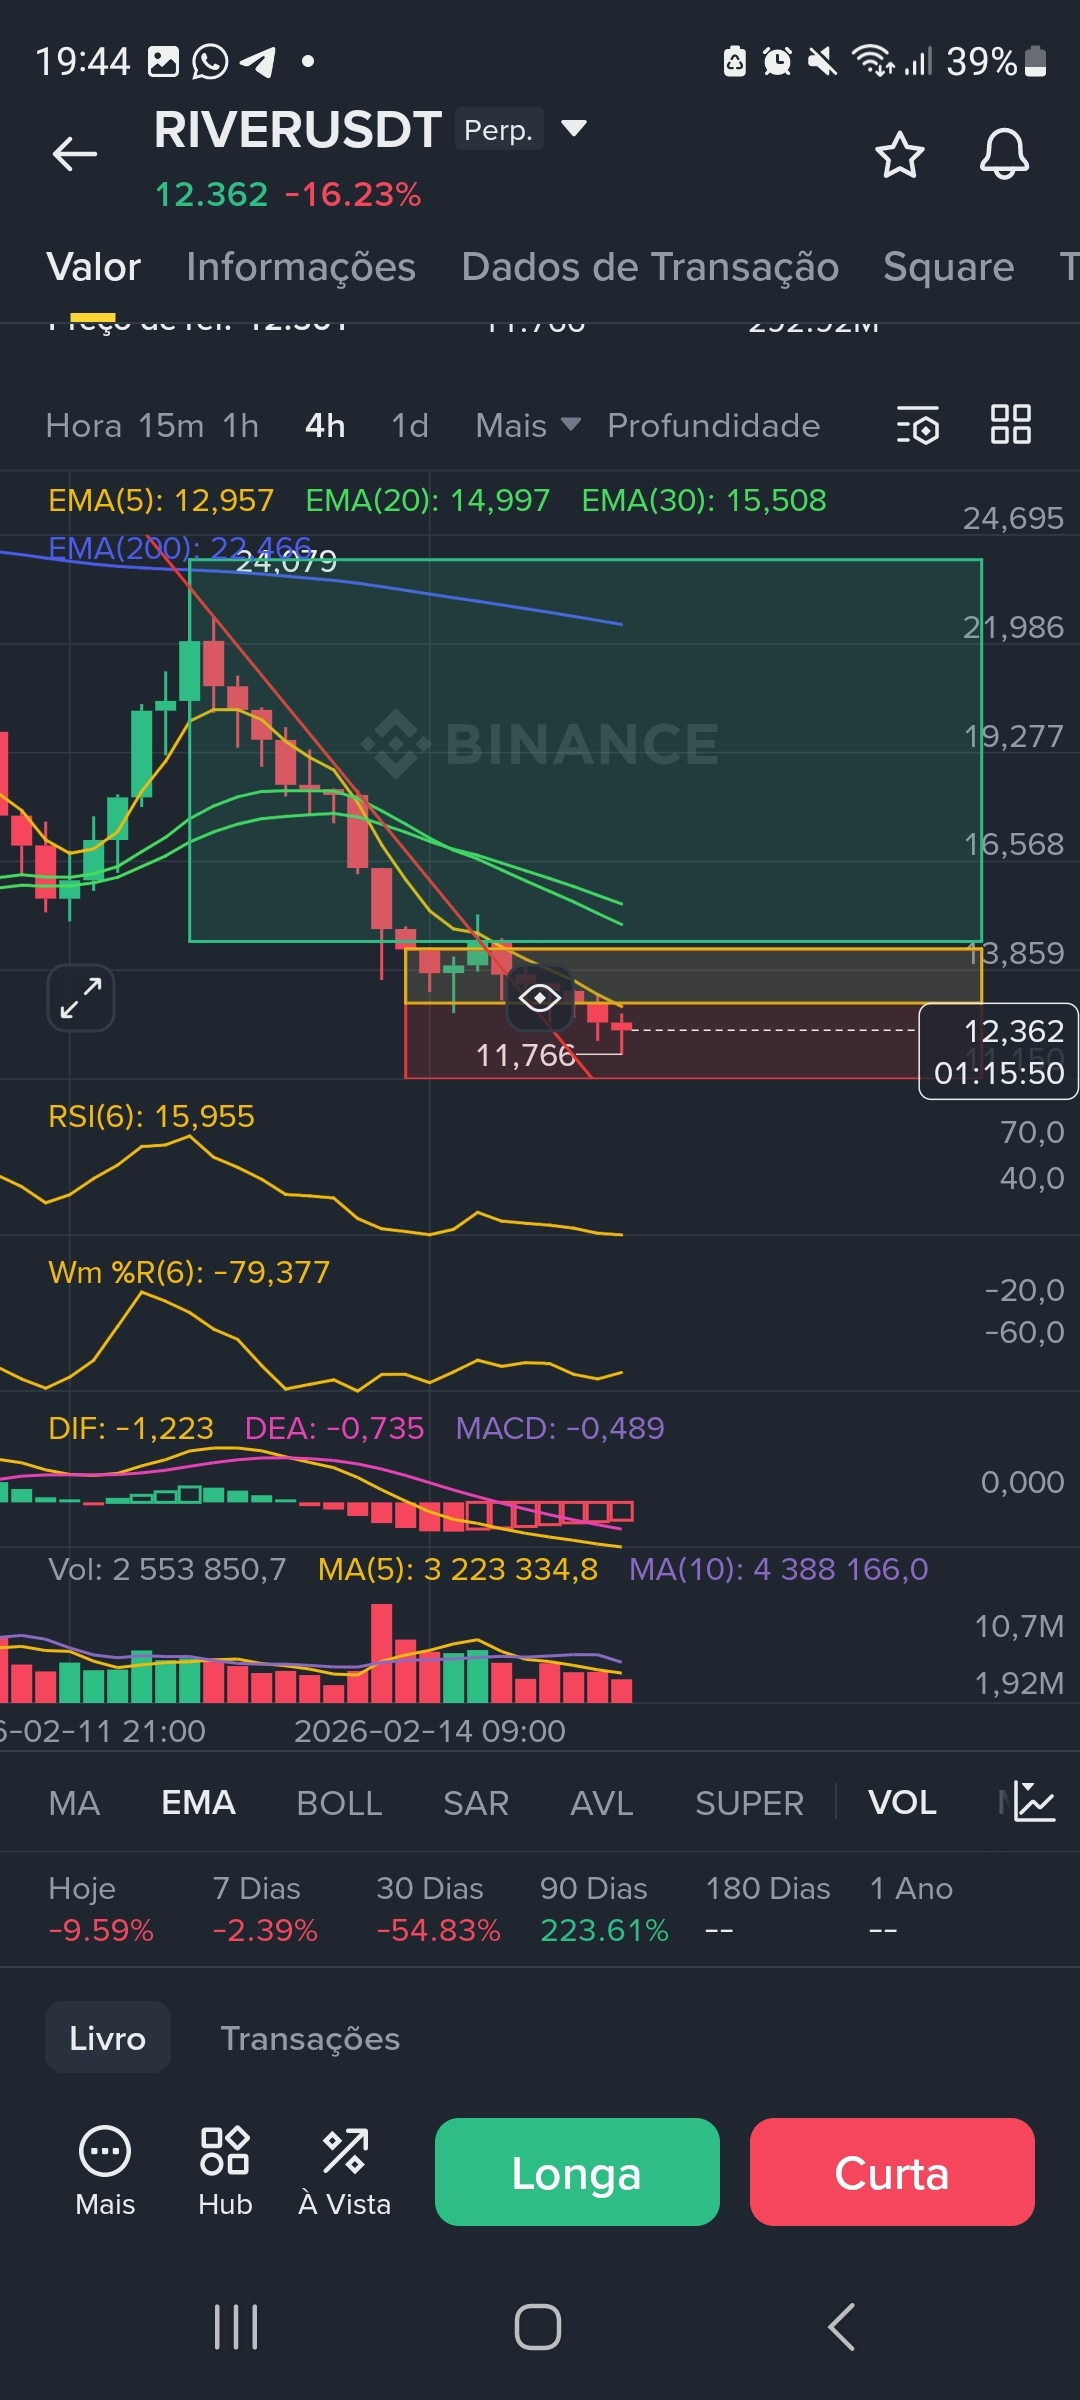Select the 4h timeframe
Viewport: 1080px width, 2400px height.
click(x=325, y=426)
